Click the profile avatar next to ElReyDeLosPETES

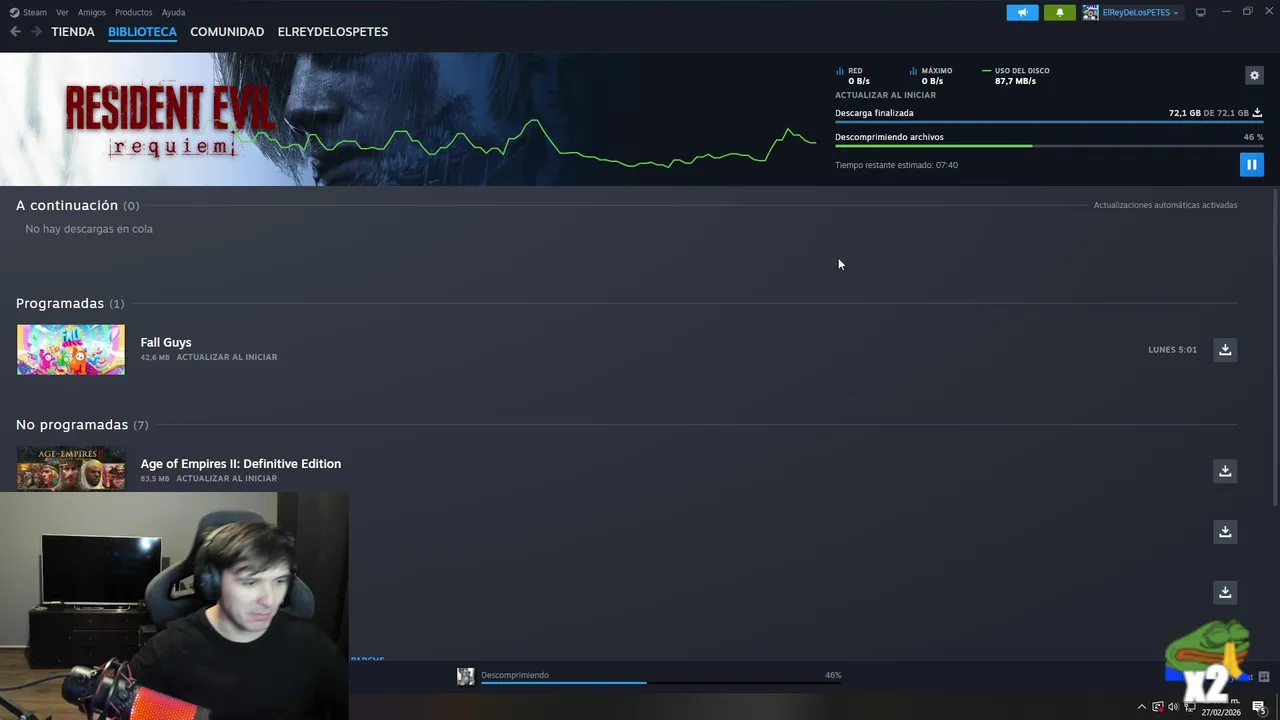pos(1091,12)
